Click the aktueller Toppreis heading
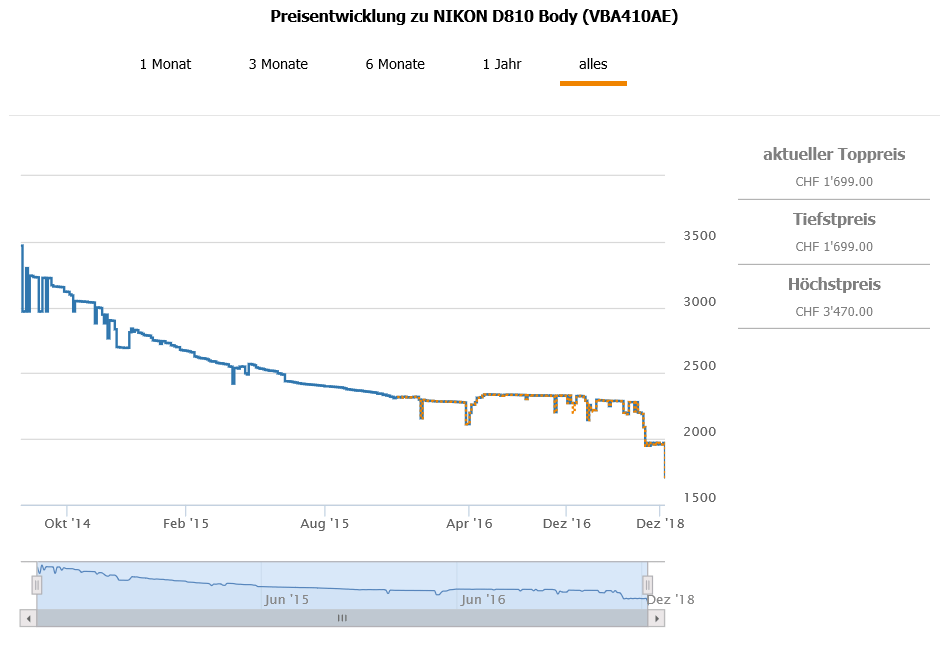 (834, 154)
